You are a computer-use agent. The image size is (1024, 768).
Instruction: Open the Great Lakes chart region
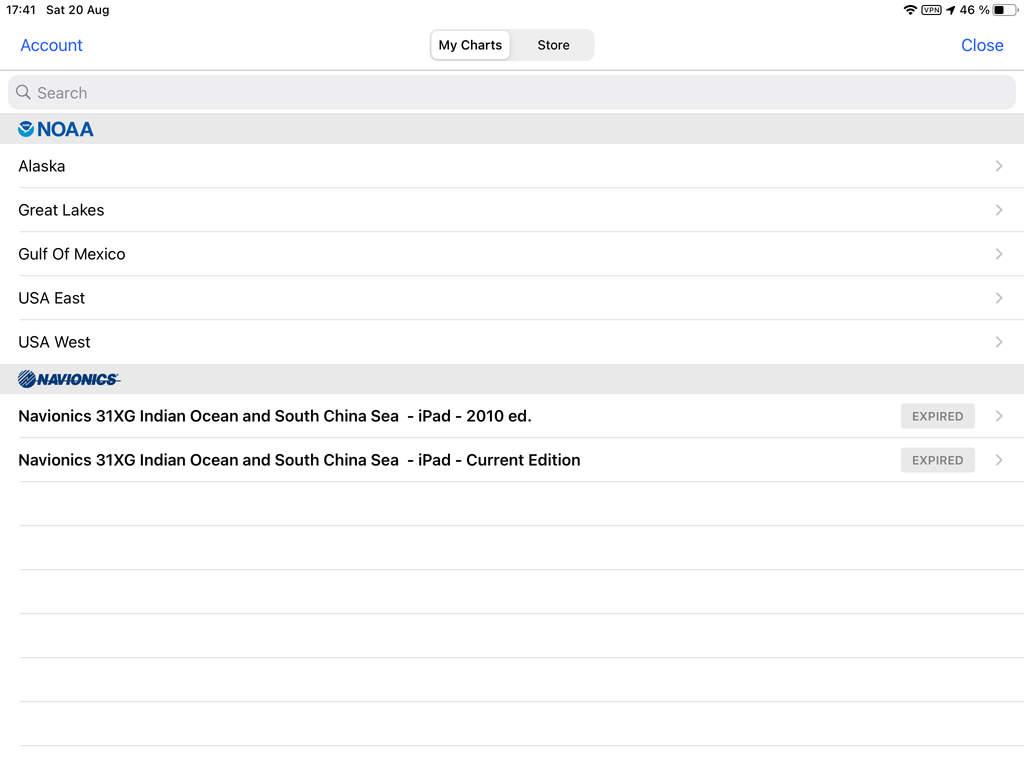(512, 210)
